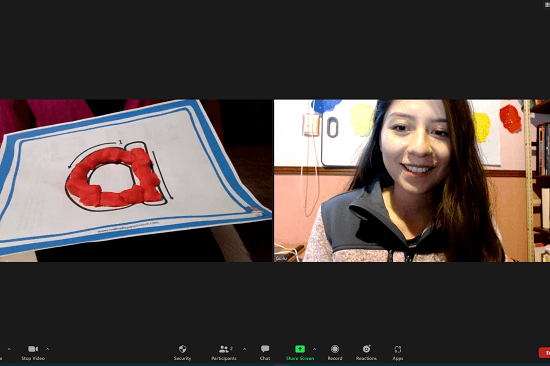Screen dimensions: 550x366
Task: Click the name label on woman's video
Action: pos(281,258)
